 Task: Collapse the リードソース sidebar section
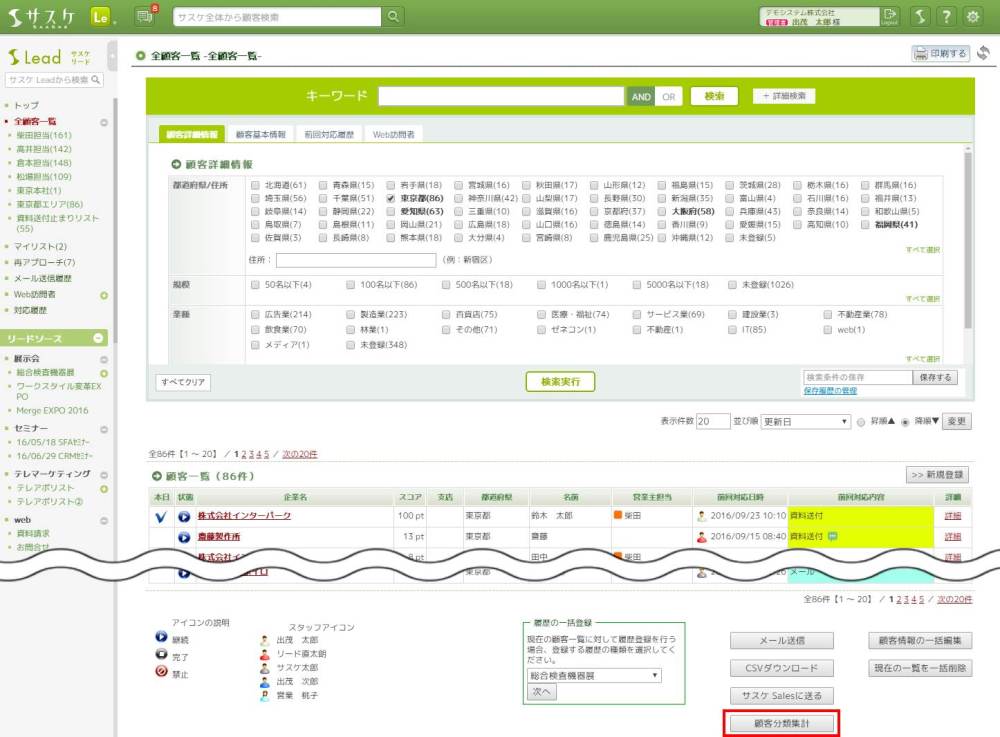coord(100,339)
